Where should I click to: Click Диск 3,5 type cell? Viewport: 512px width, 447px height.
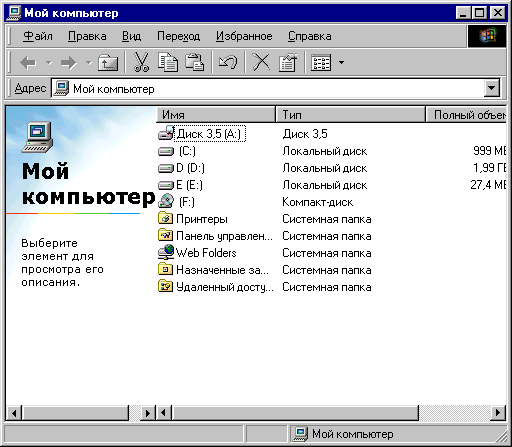[x=305, y=134]
